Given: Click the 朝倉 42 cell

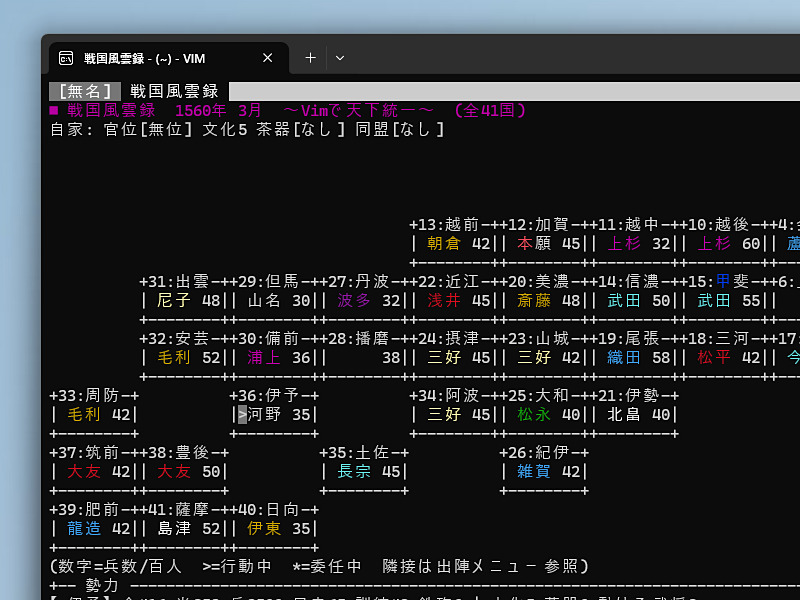Looking at the screenshot, I should 459,244.
